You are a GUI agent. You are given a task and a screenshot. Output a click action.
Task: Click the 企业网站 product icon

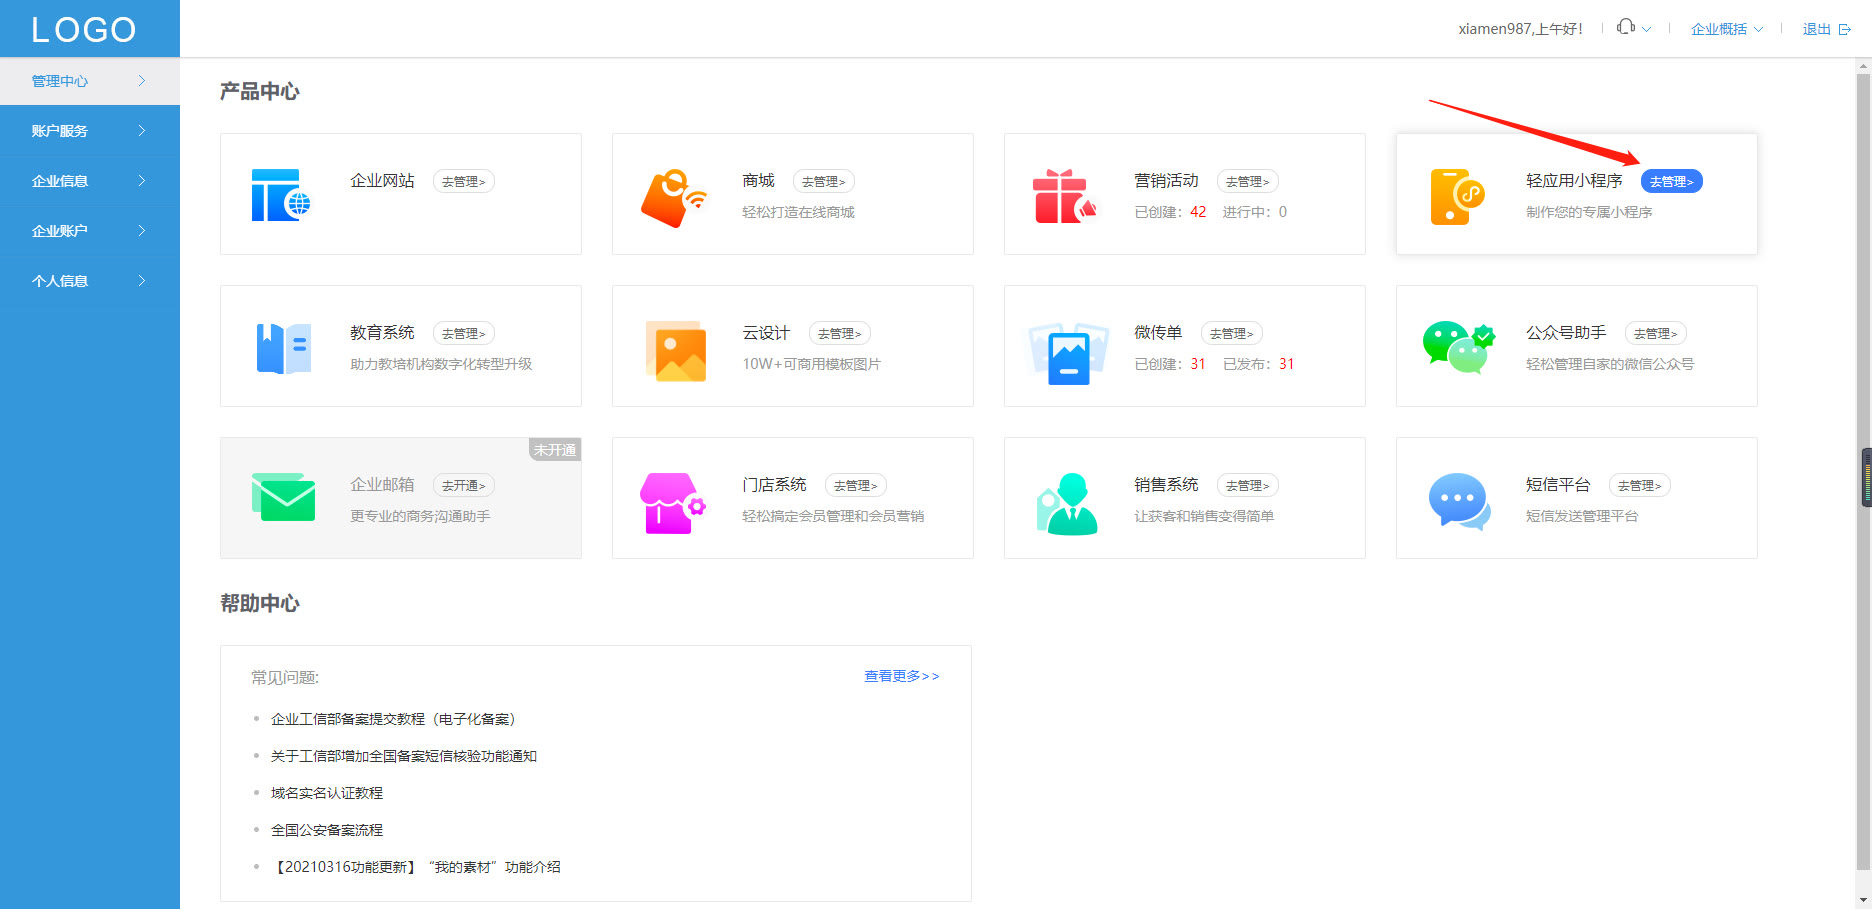[x=282, y=194]
